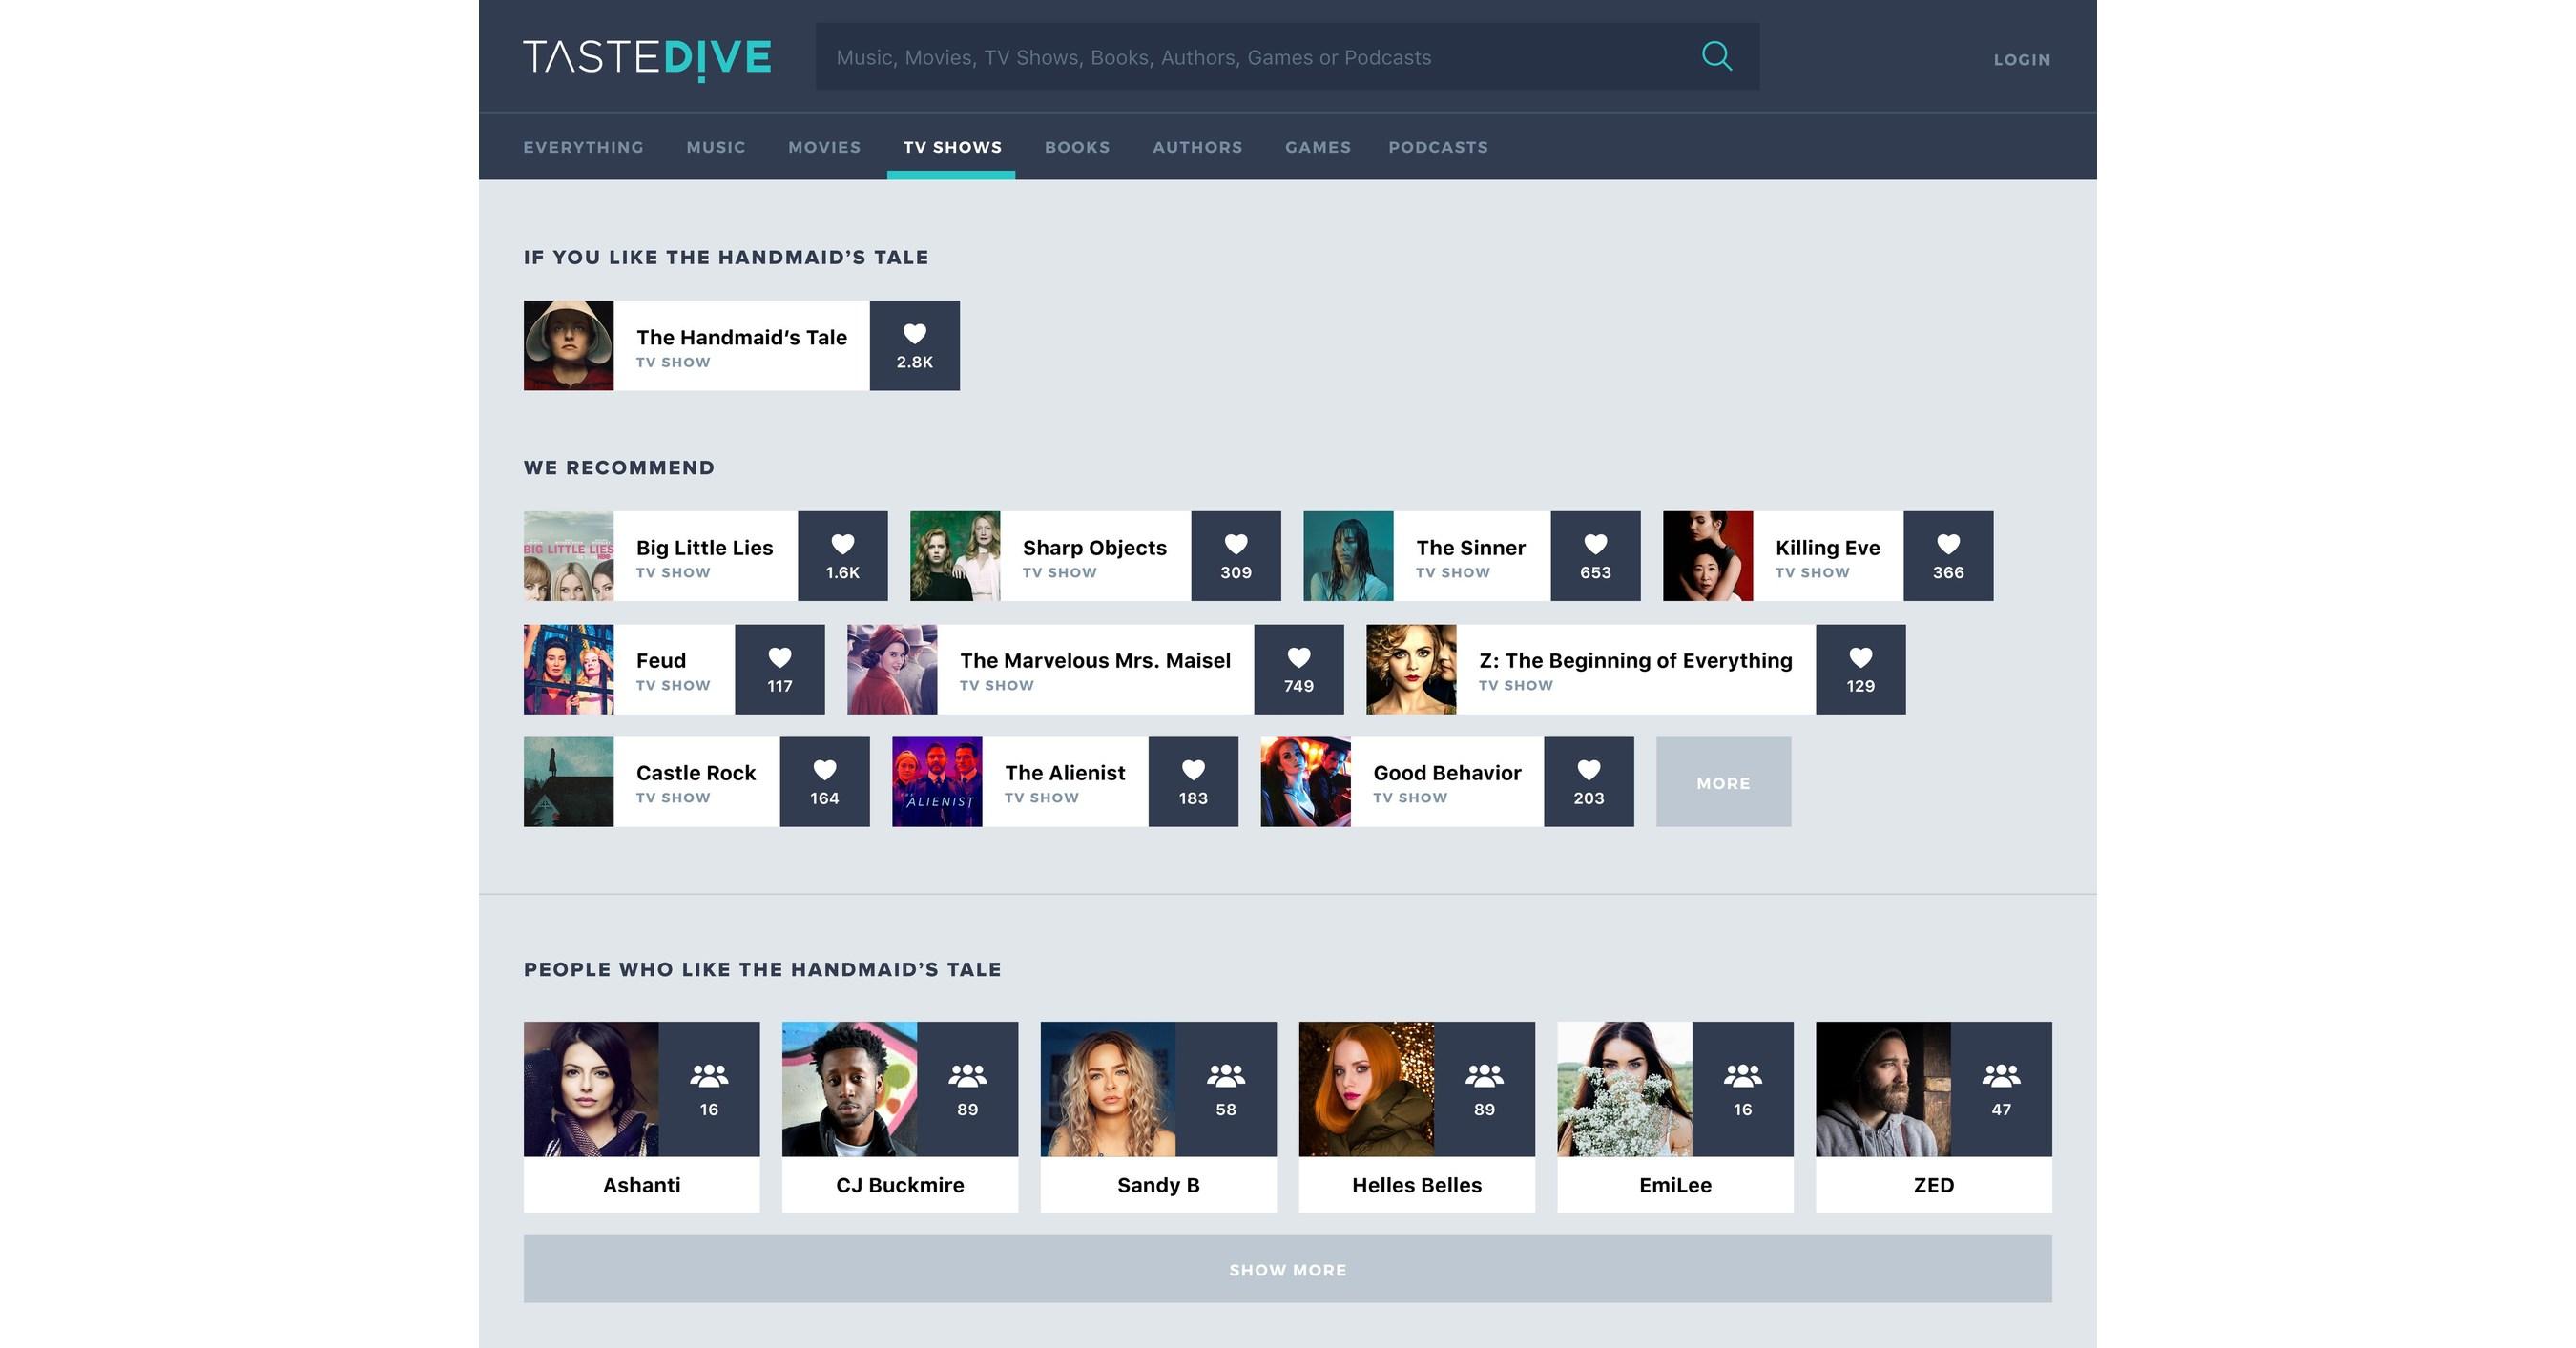Image resolution: width=2576 pixels, height=1348 pixels.
Task: Open the Everything category menu item
Action: 583,145
